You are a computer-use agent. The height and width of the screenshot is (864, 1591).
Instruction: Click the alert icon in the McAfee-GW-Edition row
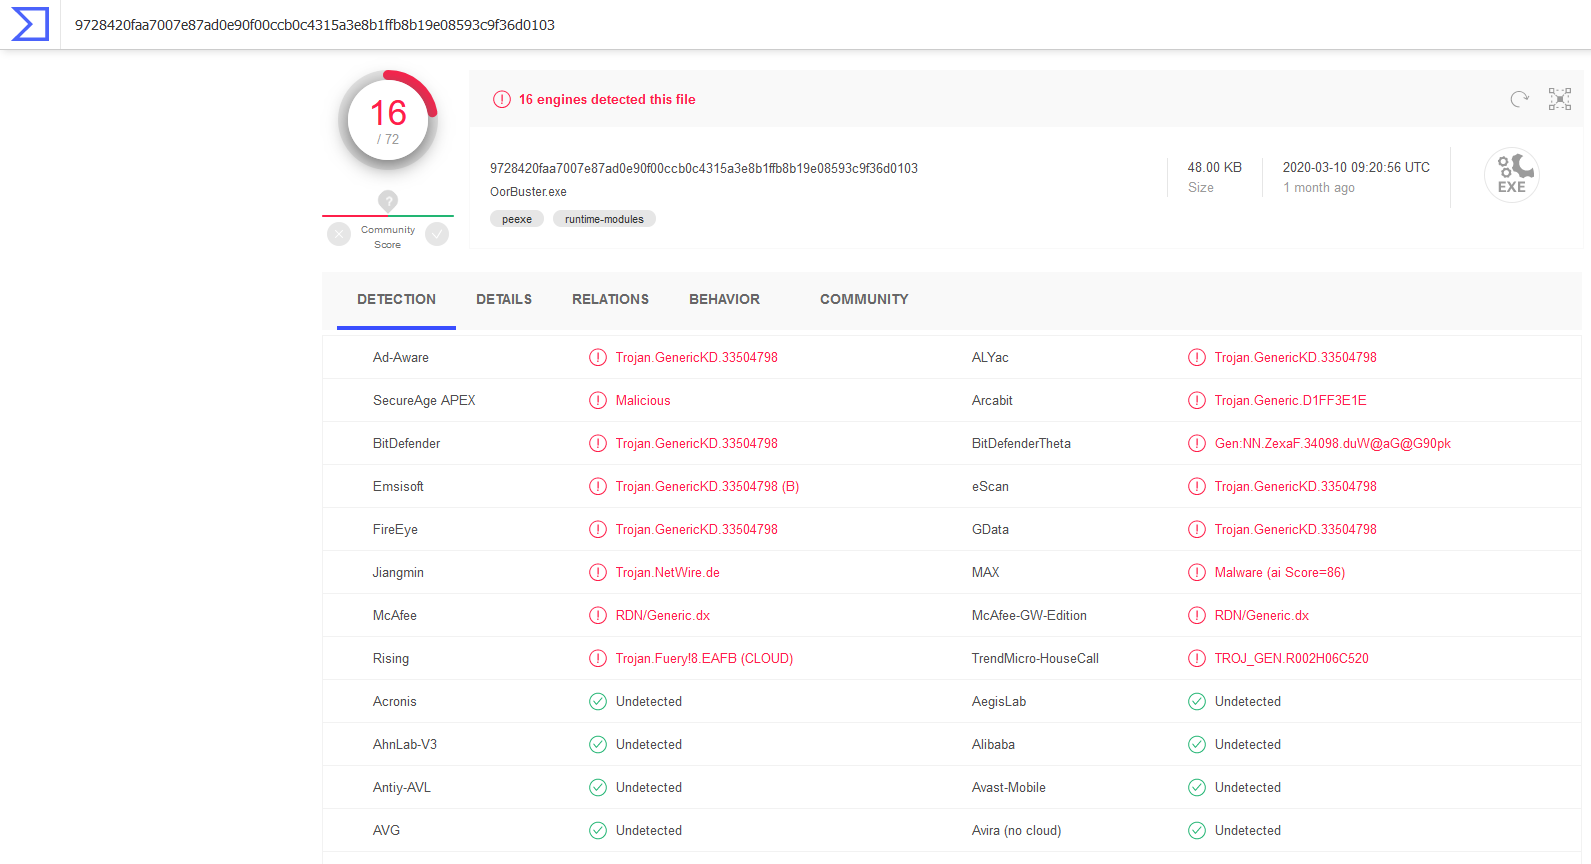click(1197, 615)
